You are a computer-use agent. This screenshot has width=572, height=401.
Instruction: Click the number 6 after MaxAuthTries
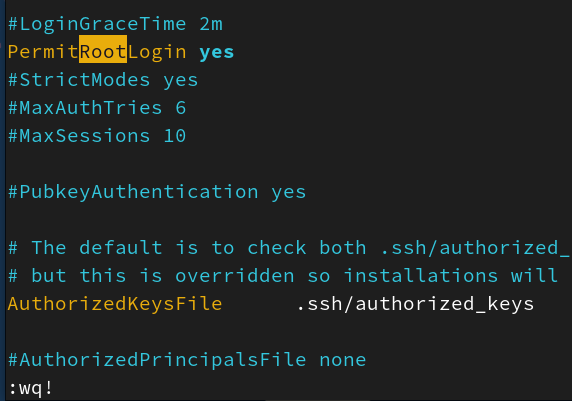181,108
